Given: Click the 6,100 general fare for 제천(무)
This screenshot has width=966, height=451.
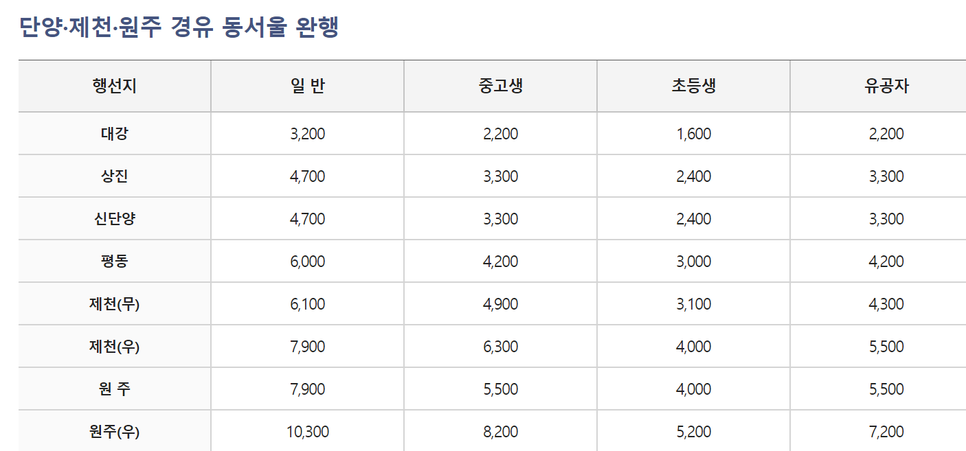Looking at the screenshot, I should [x=307, y=304].
